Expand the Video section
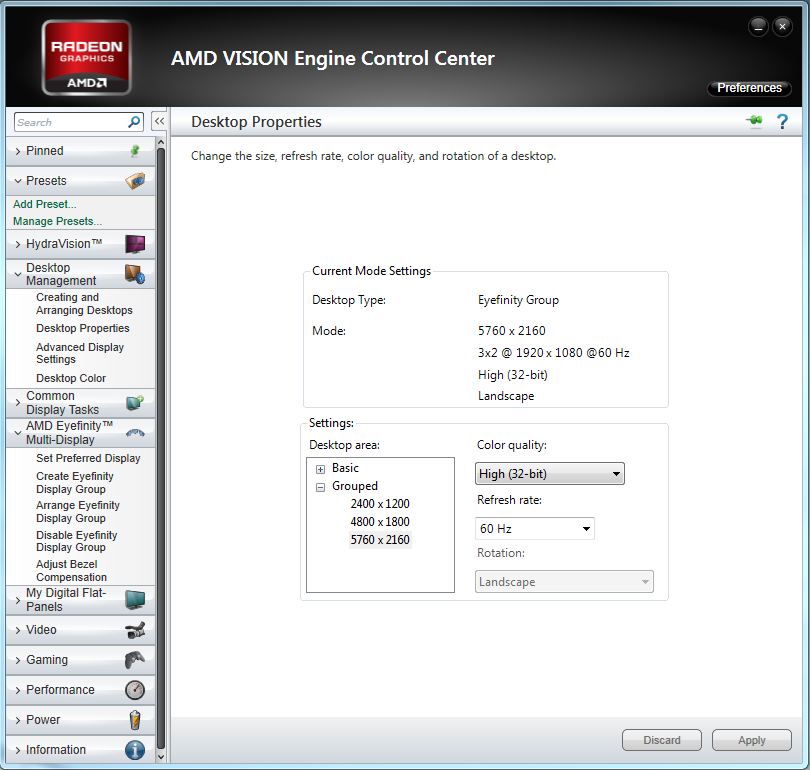 (18, 630)
